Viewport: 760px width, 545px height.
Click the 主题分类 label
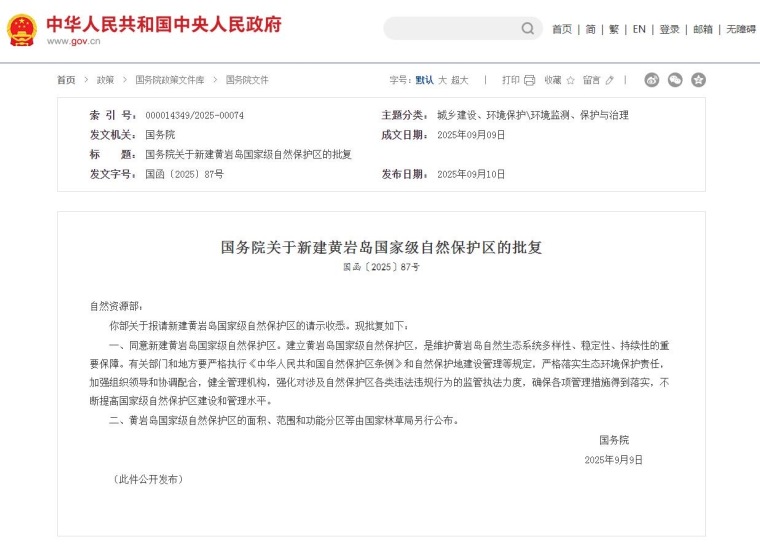404,115
